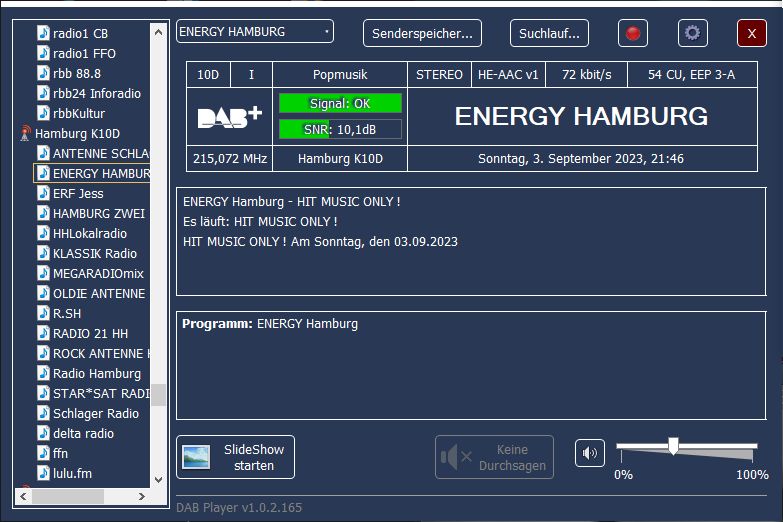Click the 100% volume label
Viewport: 783px width, 522px height.
(x=752, y=475)
